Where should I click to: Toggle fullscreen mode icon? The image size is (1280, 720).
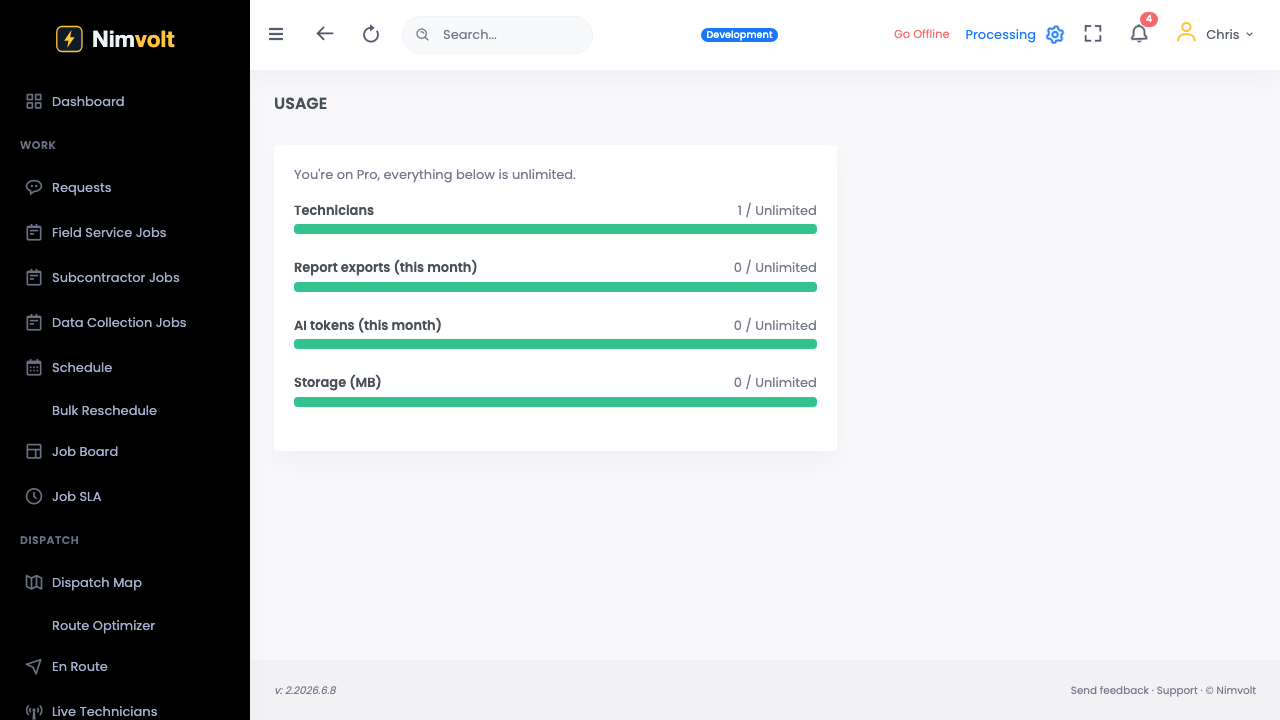[x=1093, y=34]
